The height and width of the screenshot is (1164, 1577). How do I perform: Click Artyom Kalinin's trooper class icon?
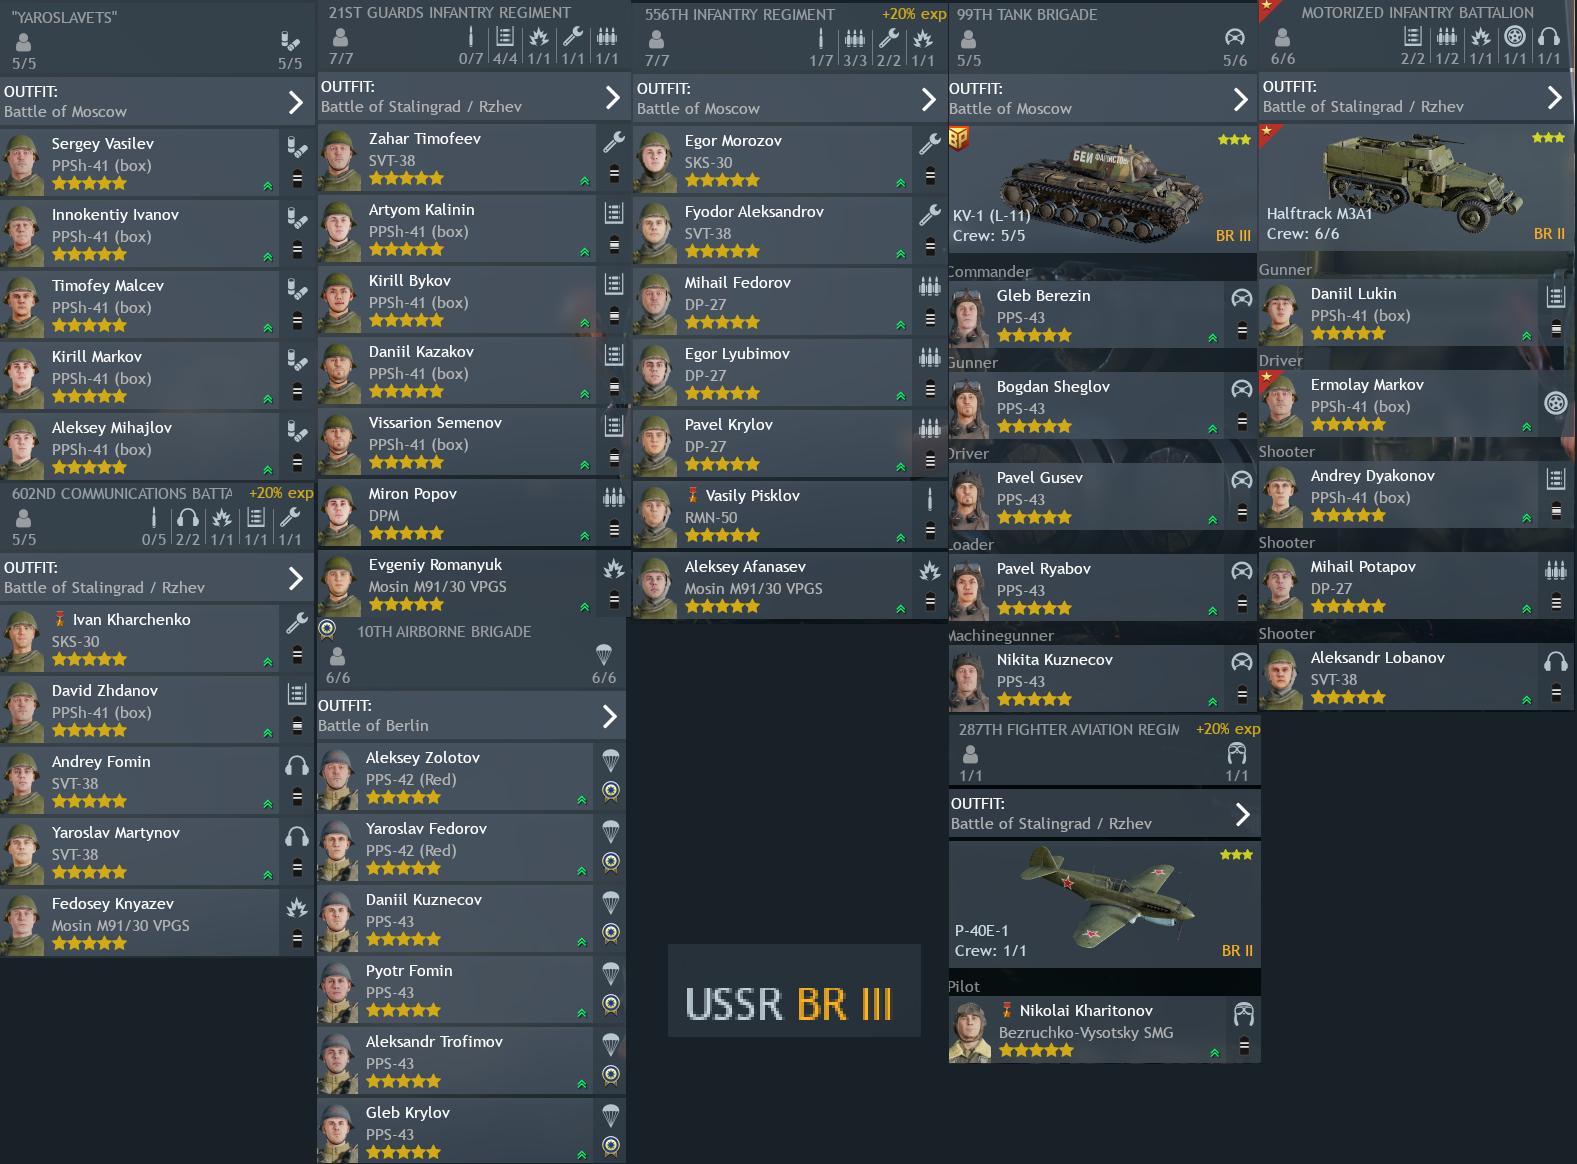tap(614, 213)
